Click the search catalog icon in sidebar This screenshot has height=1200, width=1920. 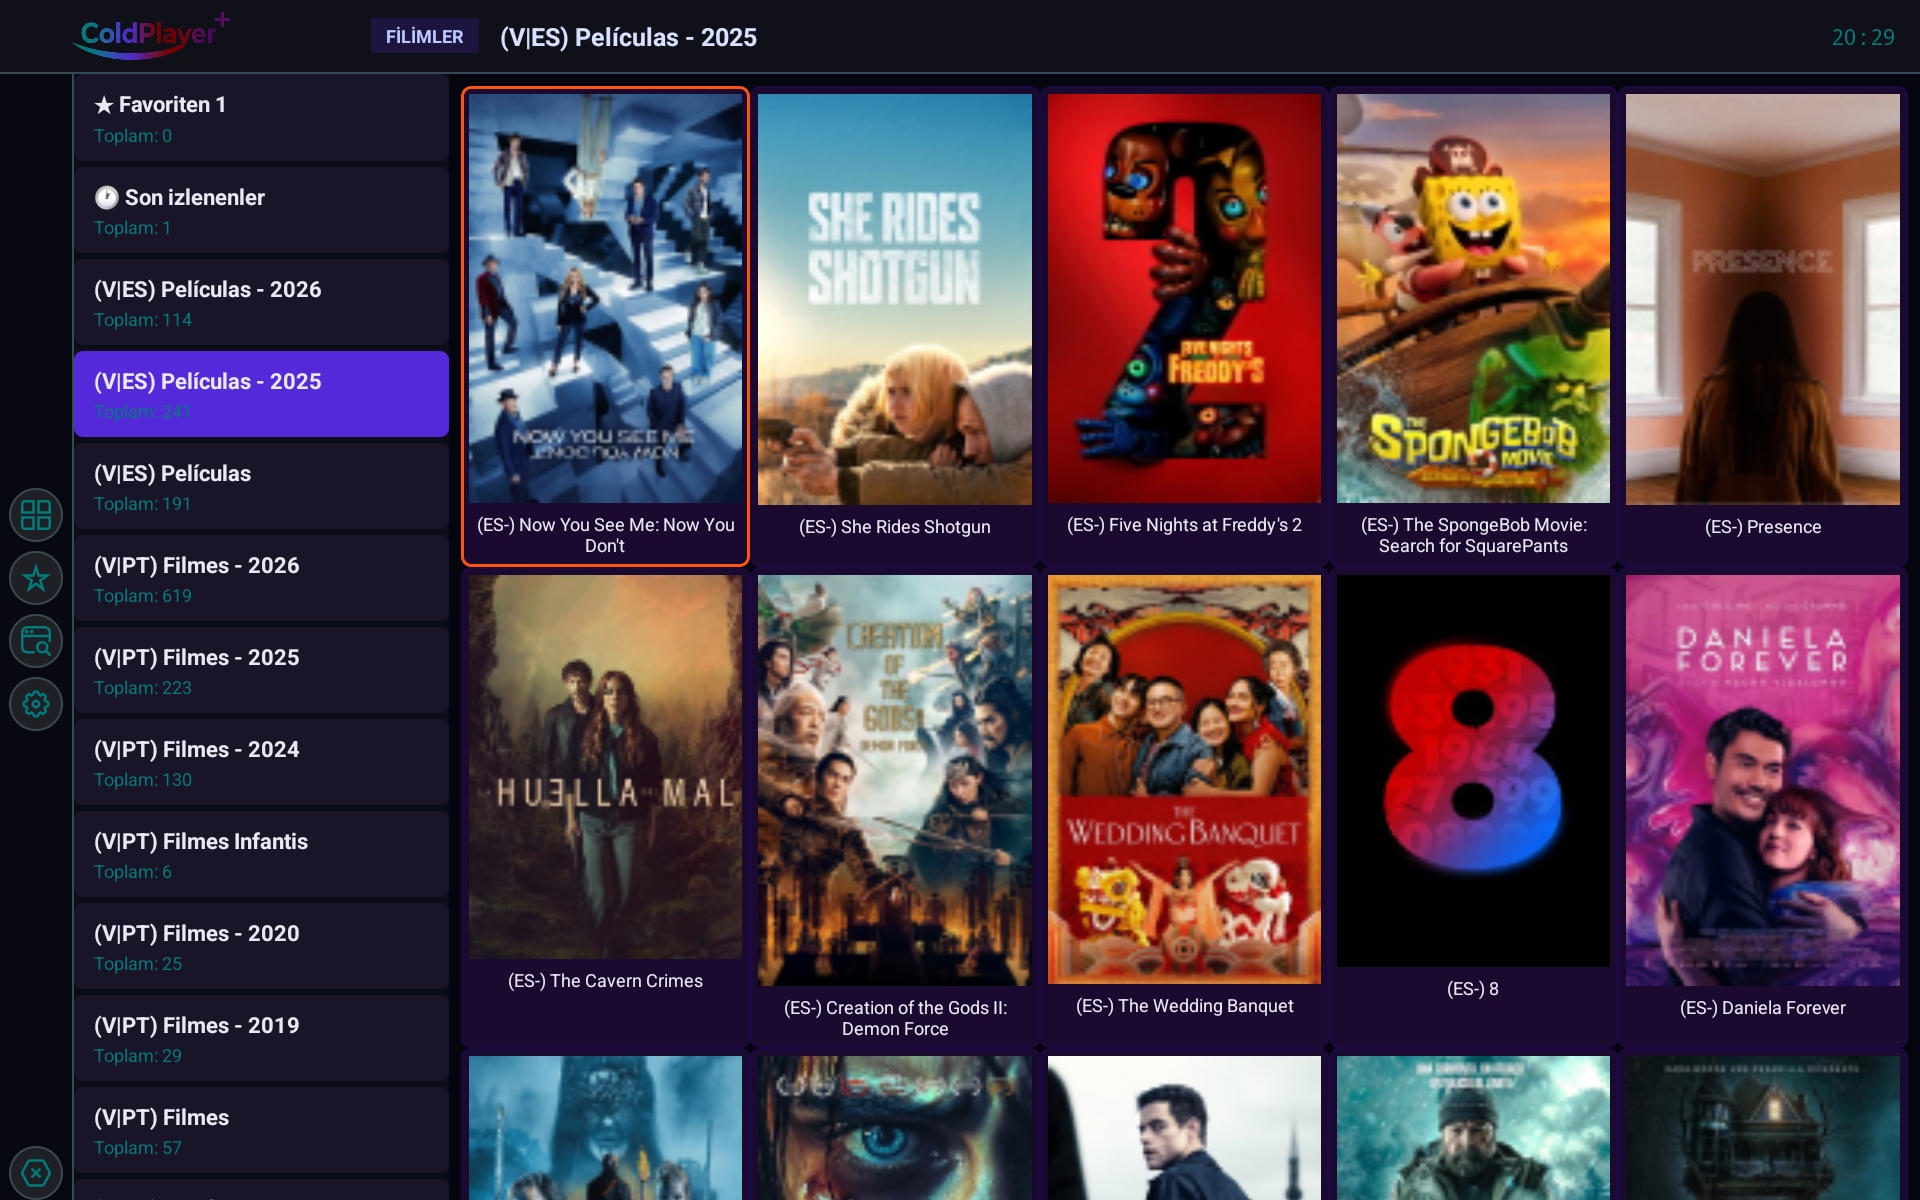click(x=36, y=641)
